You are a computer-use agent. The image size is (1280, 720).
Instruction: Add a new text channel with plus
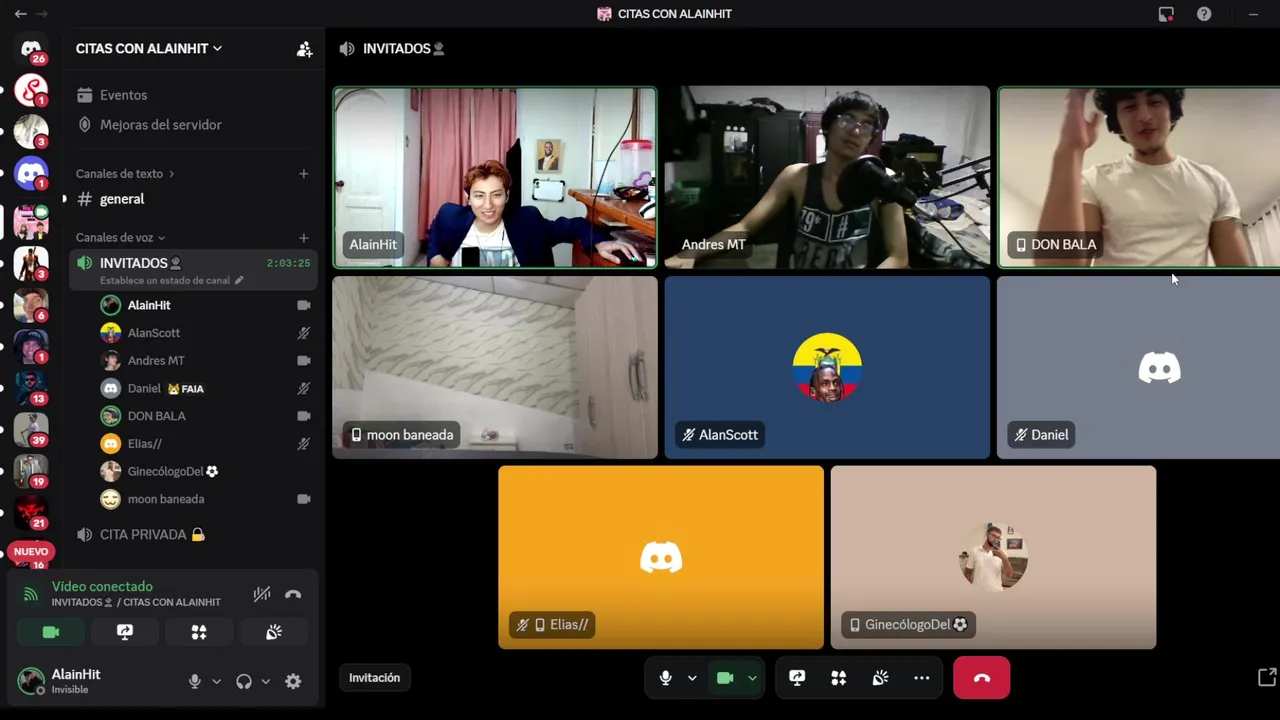pos(303,174)
